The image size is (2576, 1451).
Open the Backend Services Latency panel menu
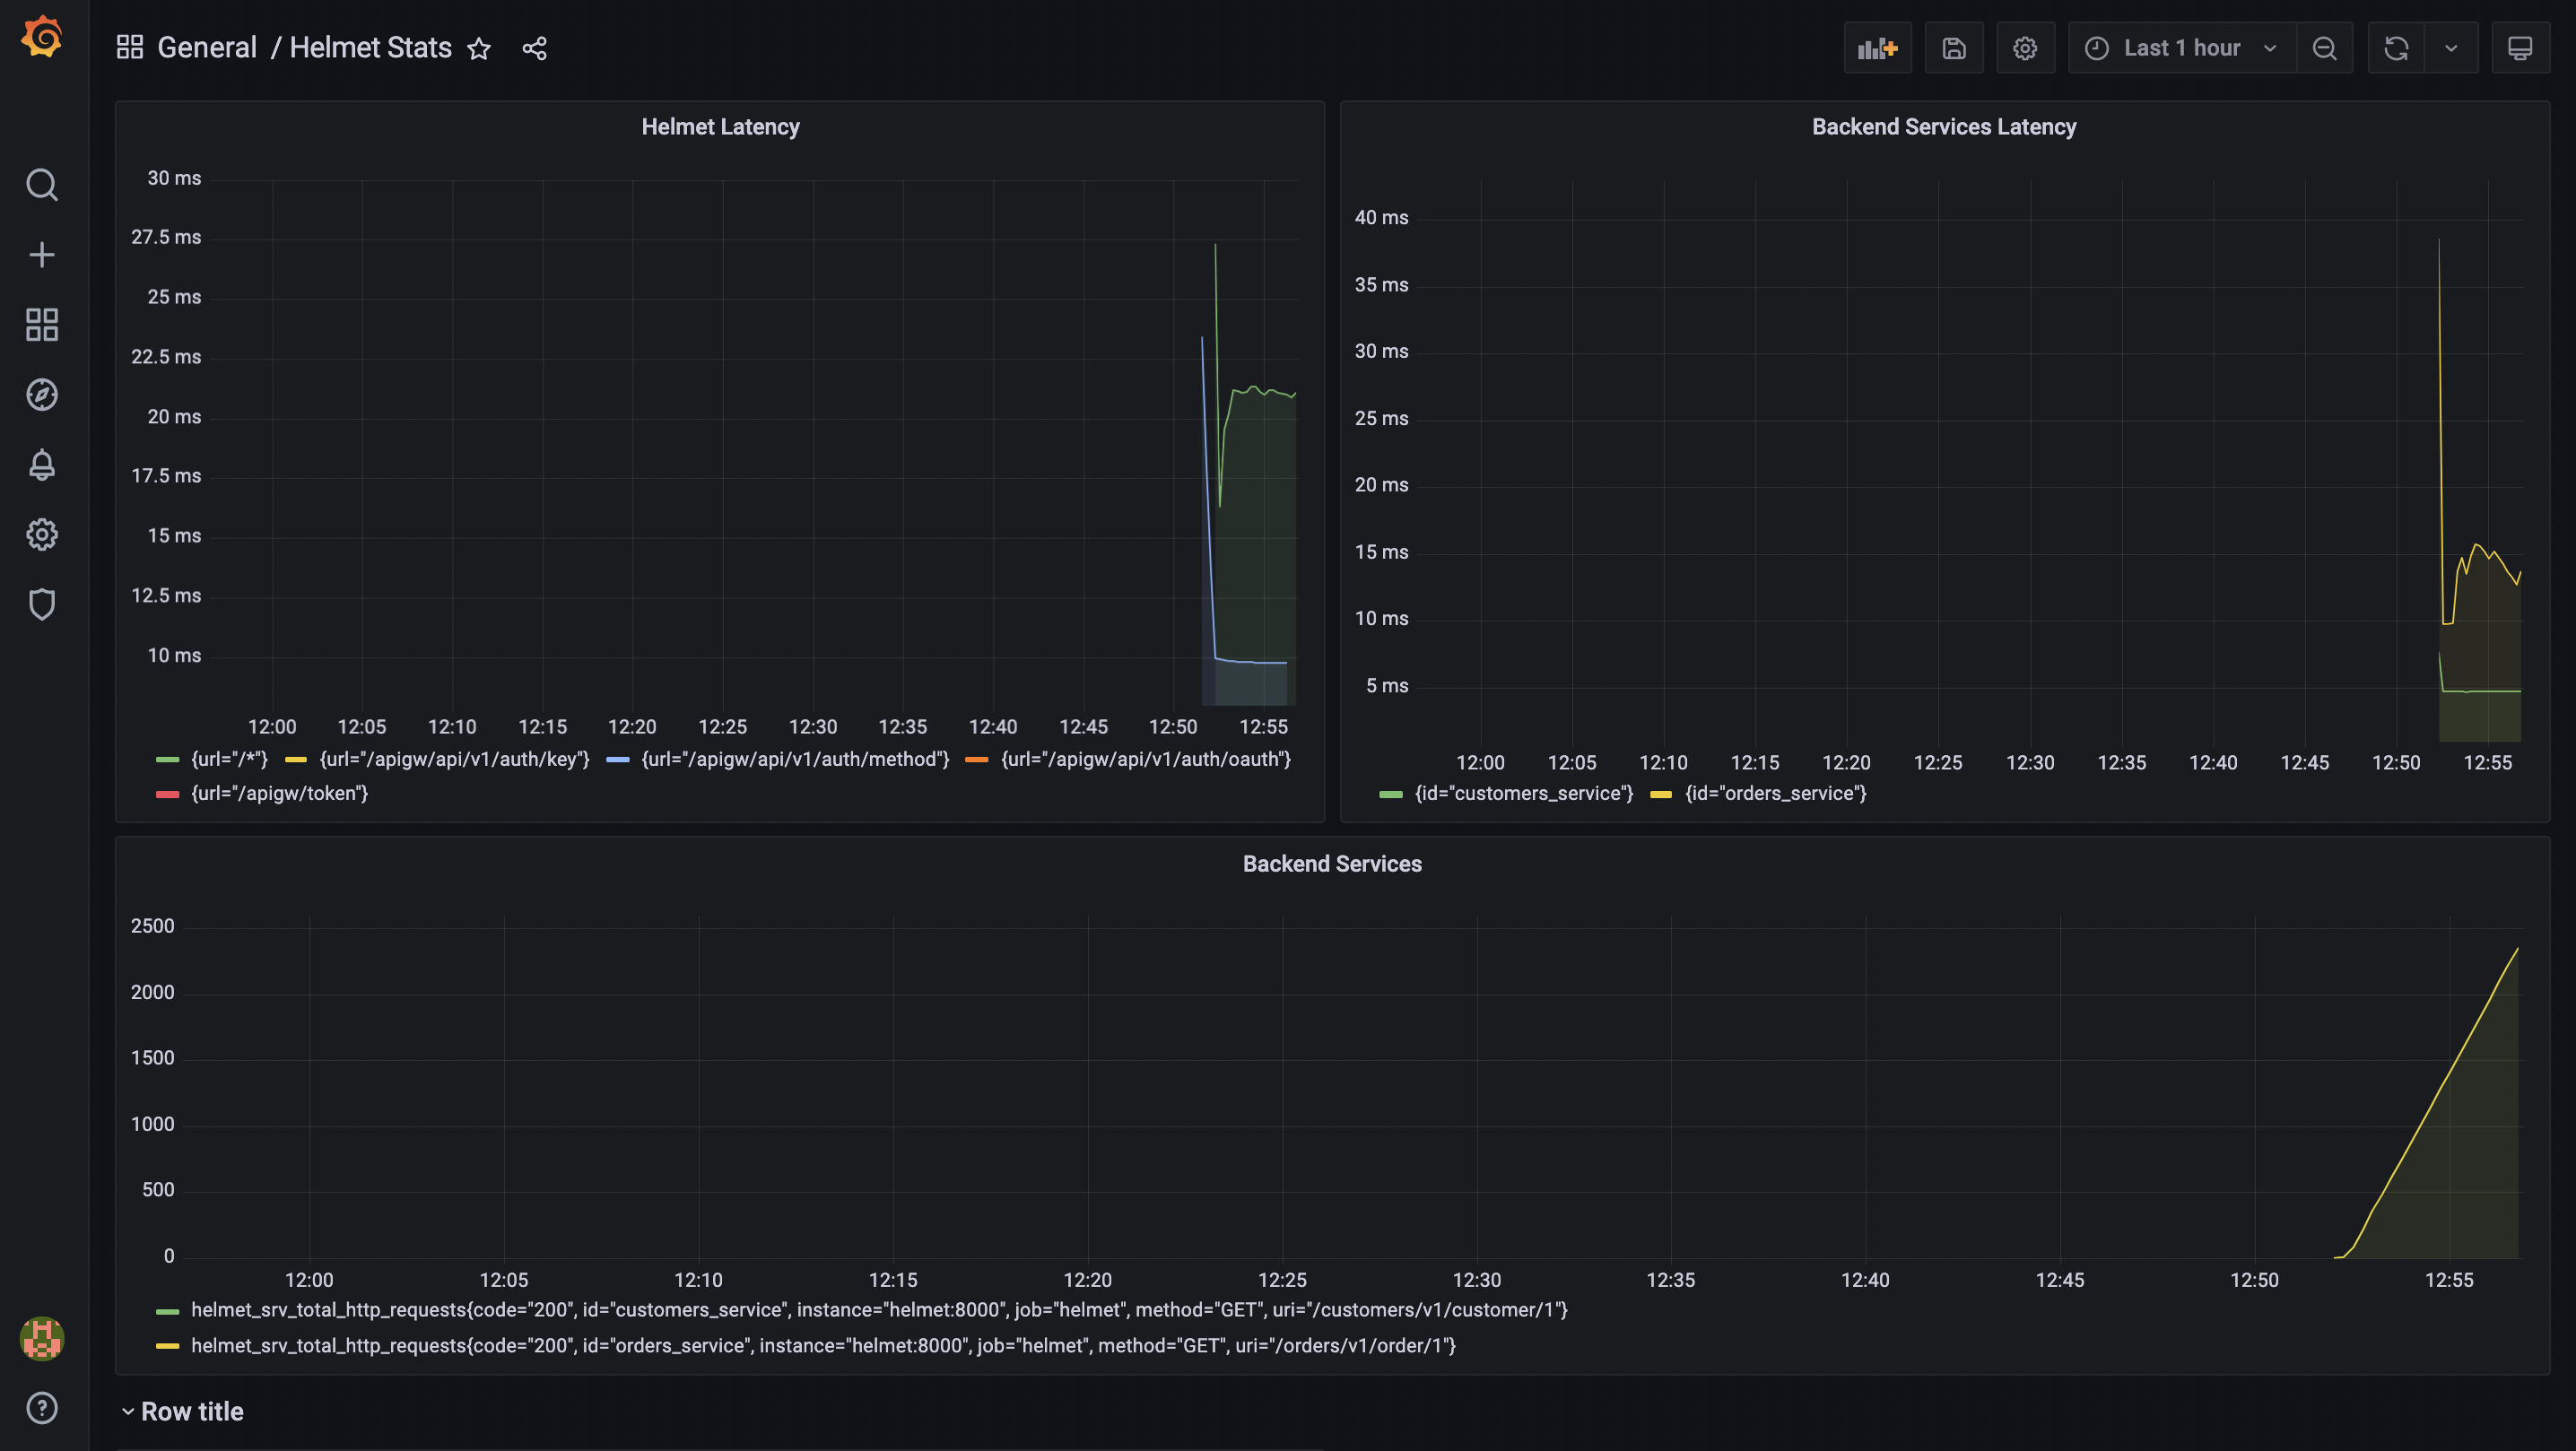point(1944,127)
